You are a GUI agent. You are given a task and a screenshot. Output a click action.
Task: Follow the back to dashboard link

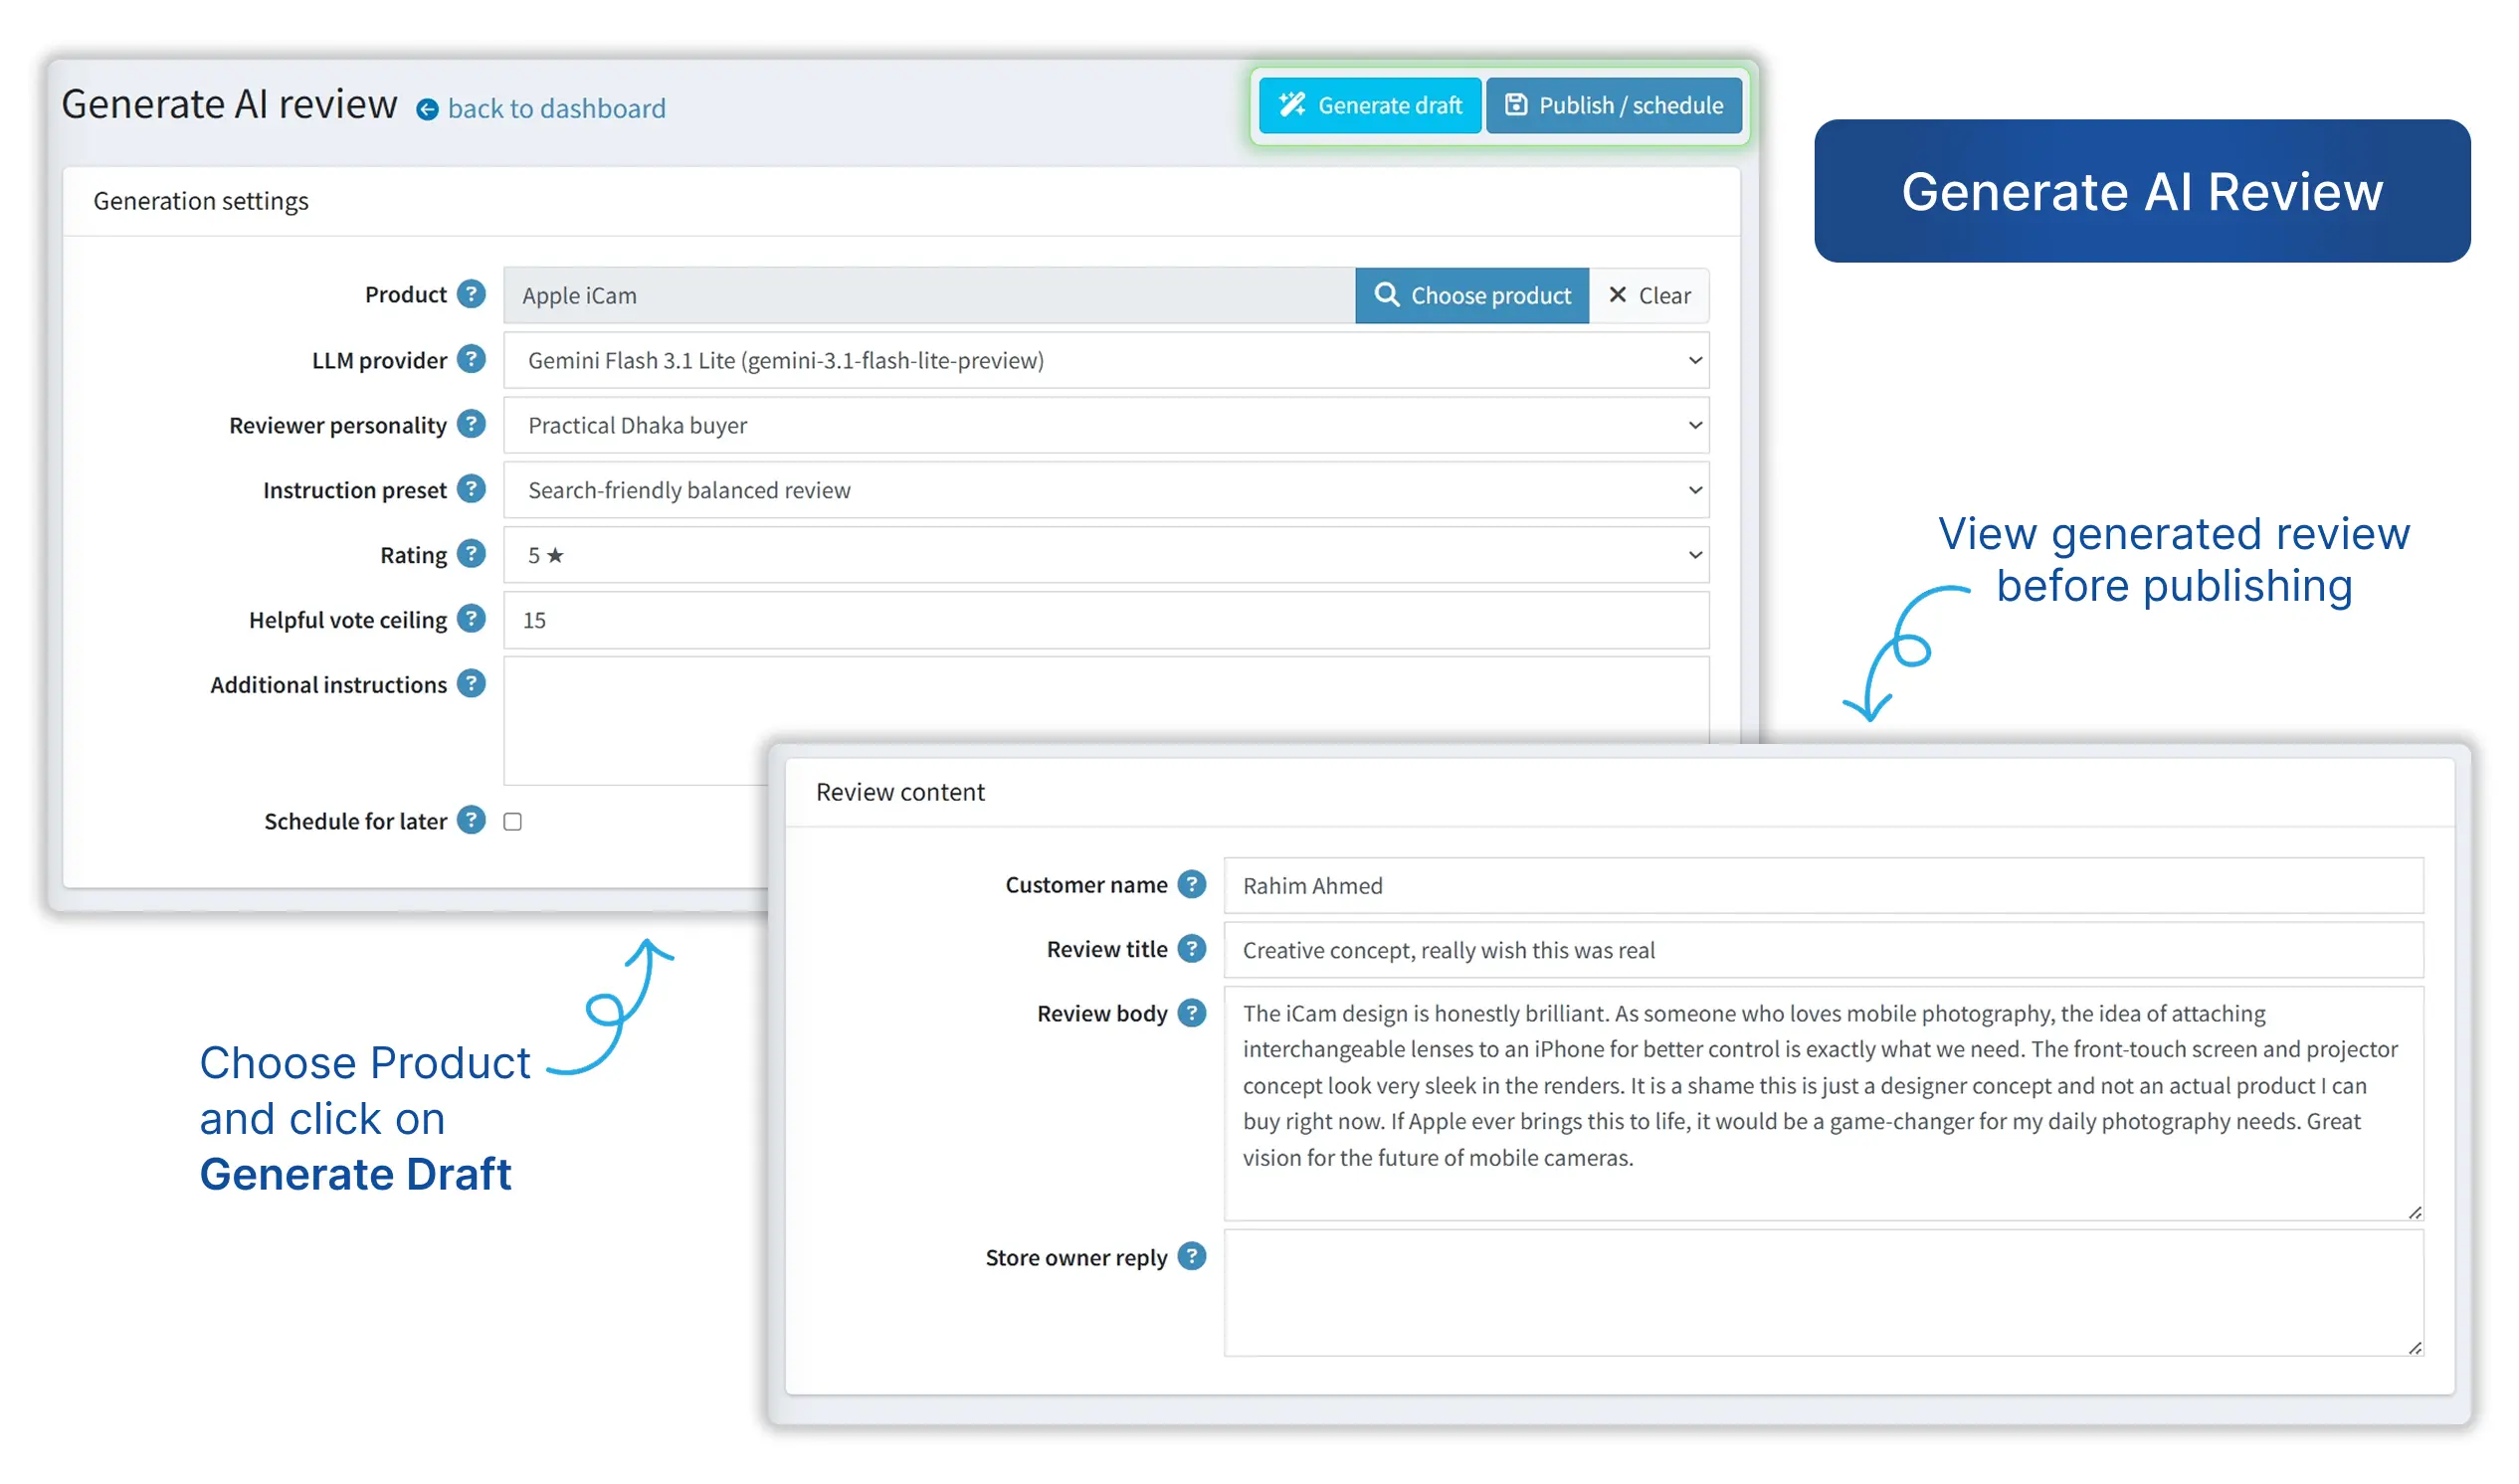point(556,108)
